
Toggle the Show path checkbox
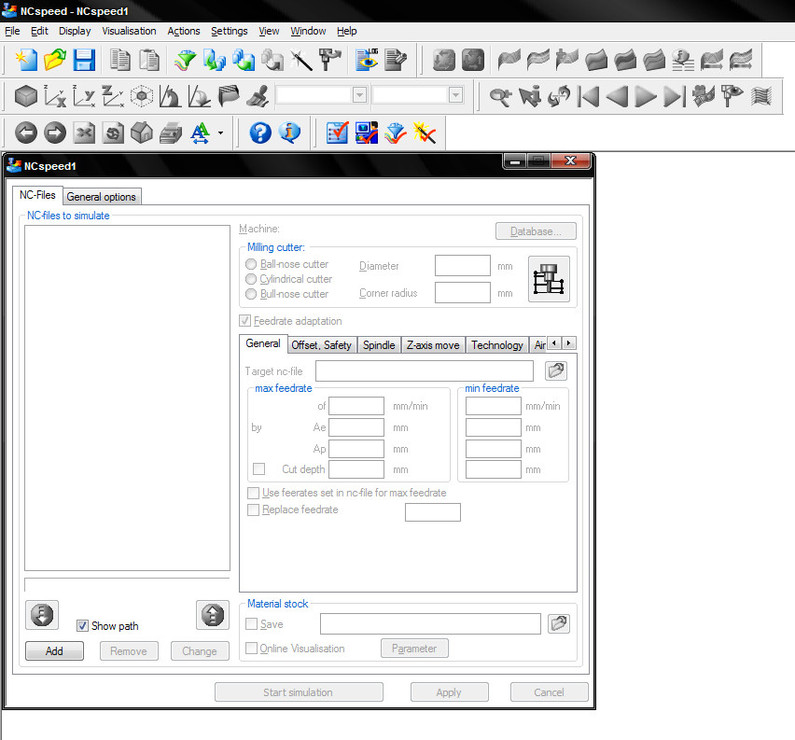pos(82,626)
